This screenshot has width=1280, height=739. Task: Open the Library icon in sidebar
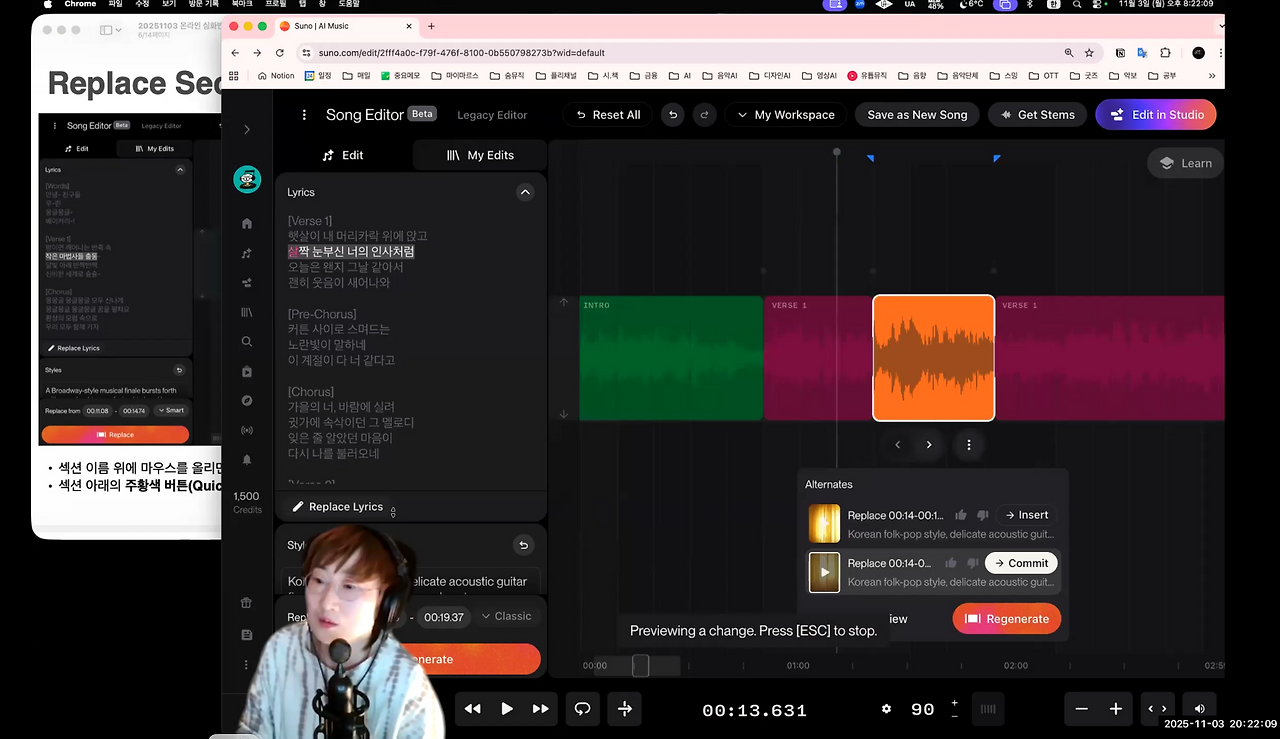[247, 312]
